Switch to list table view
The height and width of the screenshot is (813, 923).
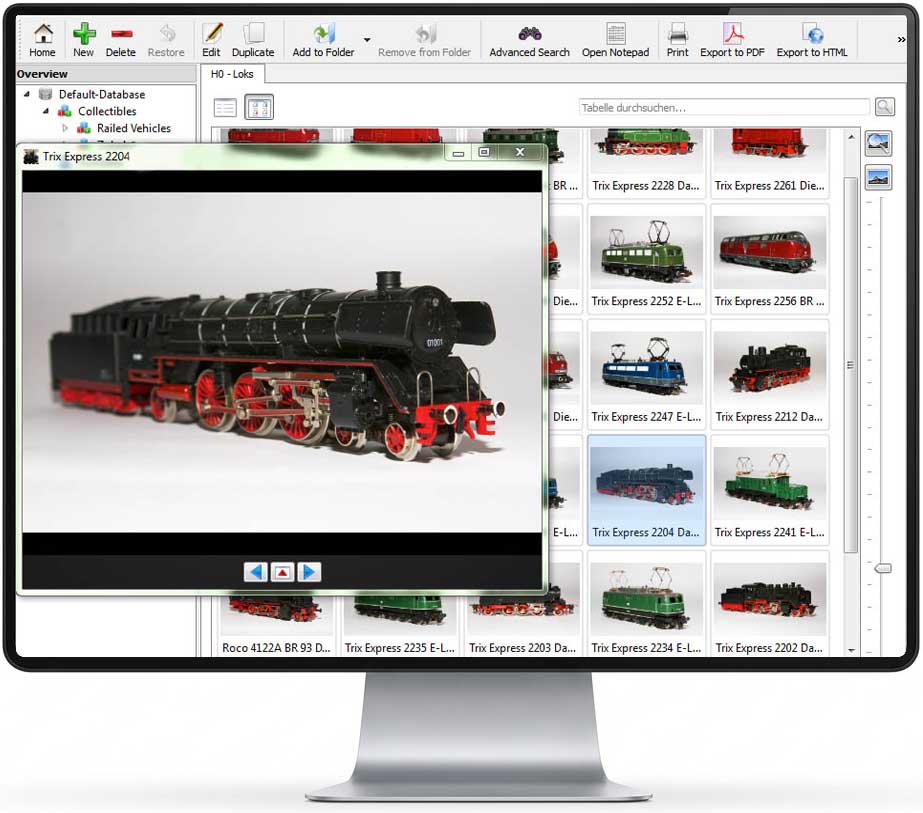pyautogui.click(x=225, y=108)
